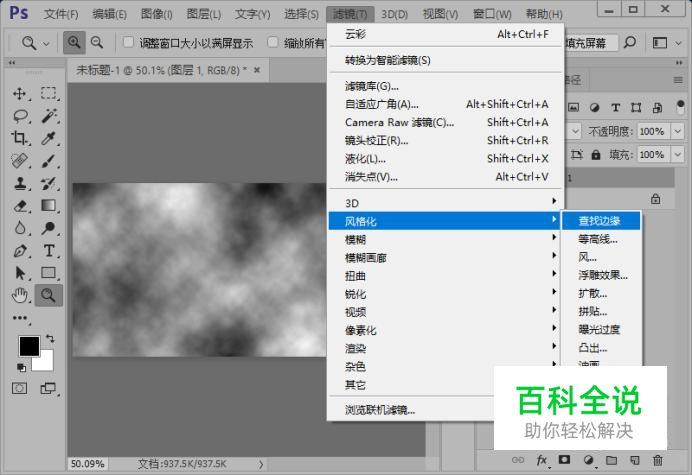Select the History Brush tool

point(48,183)
